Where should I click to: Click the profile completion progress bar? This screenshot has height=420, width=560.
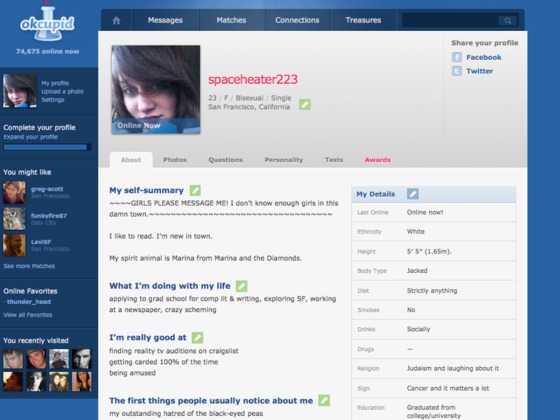(47, 147)
